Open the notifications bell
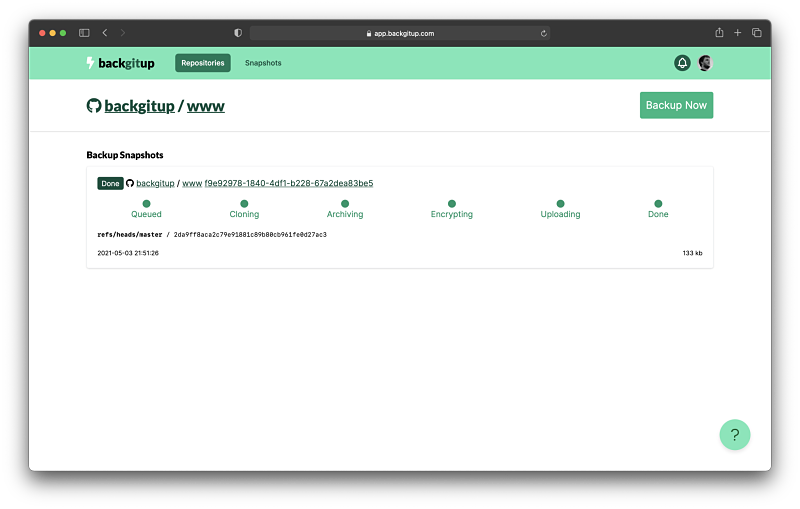800x509 pixels. [x=682, y=63]
